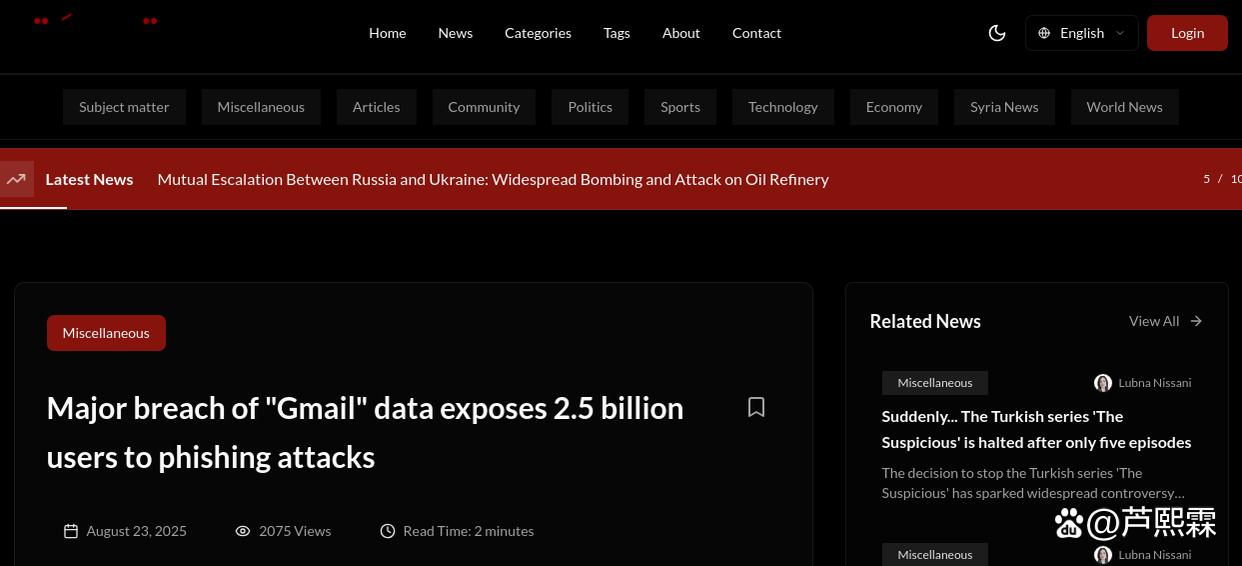Open the Turkish series 'The Suspicious' article
1242x566 pixels.
1036,429
